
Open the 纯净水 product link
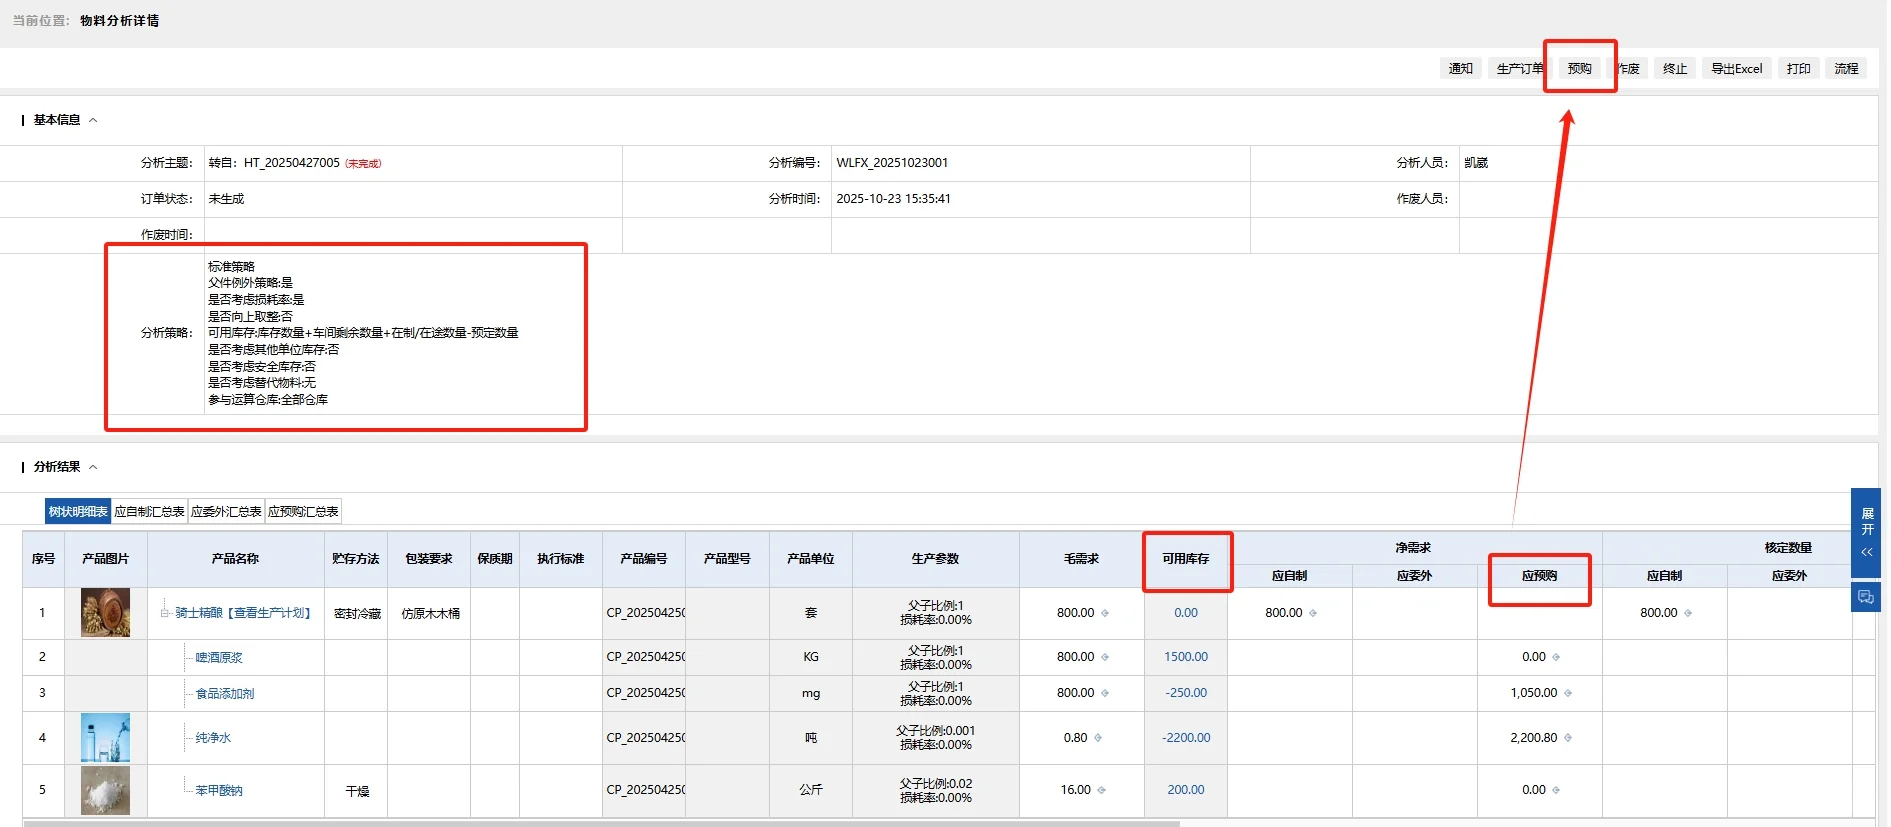tap(213, 738)
